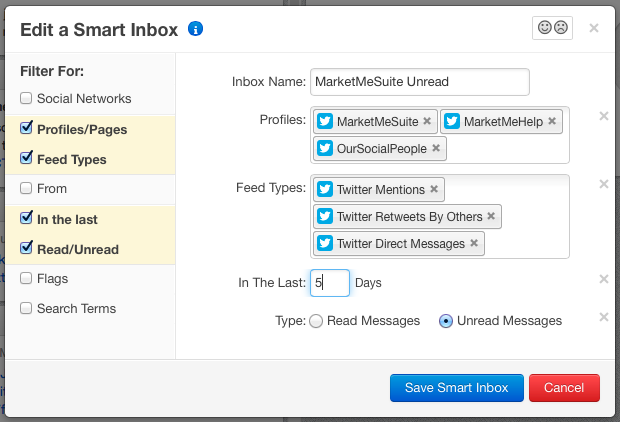Click the Edit a Smart Inbox title
620x422 pixels.
pyautogui.click(x=99, y=30)
